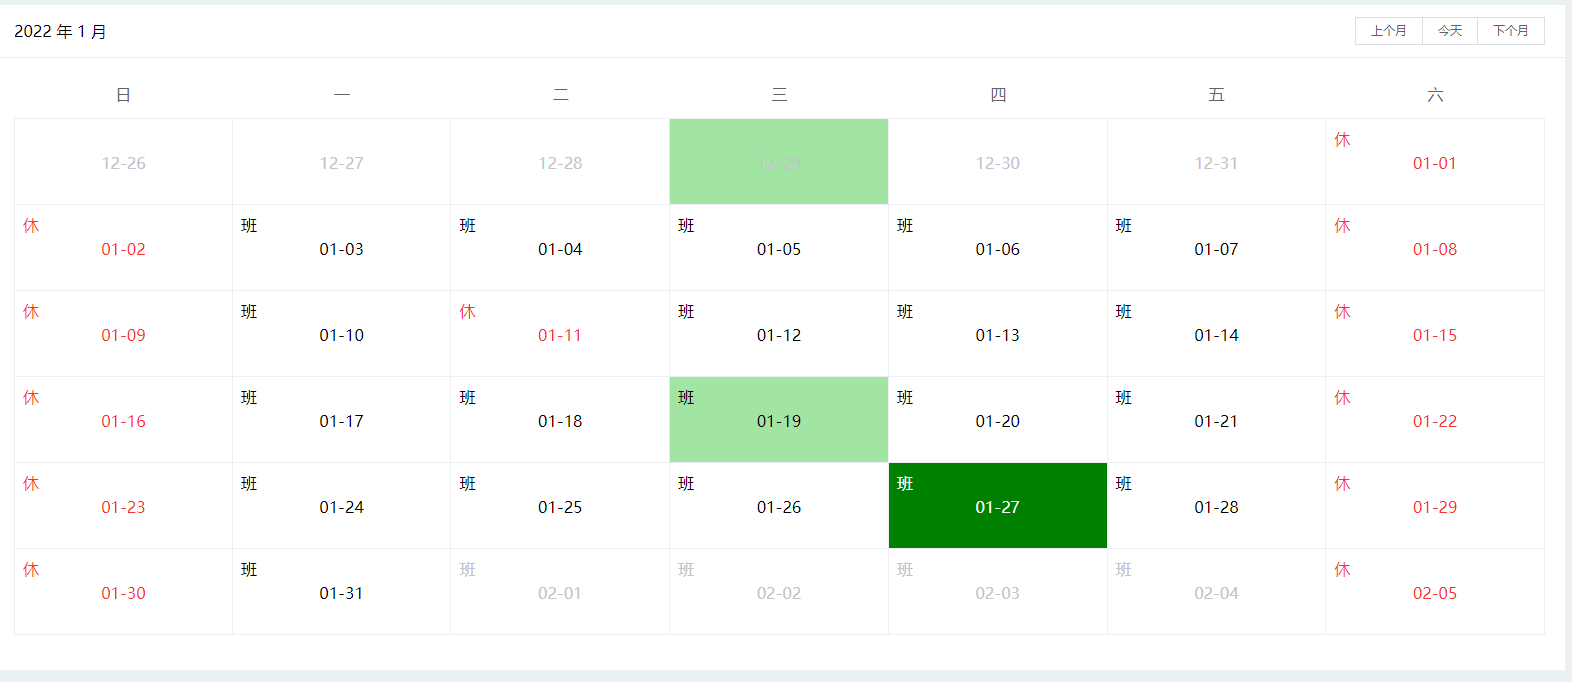Viewport: 1572px width, 682px height.
Task: Click the 班 badge on 01-27
Action: coord(904,483)
